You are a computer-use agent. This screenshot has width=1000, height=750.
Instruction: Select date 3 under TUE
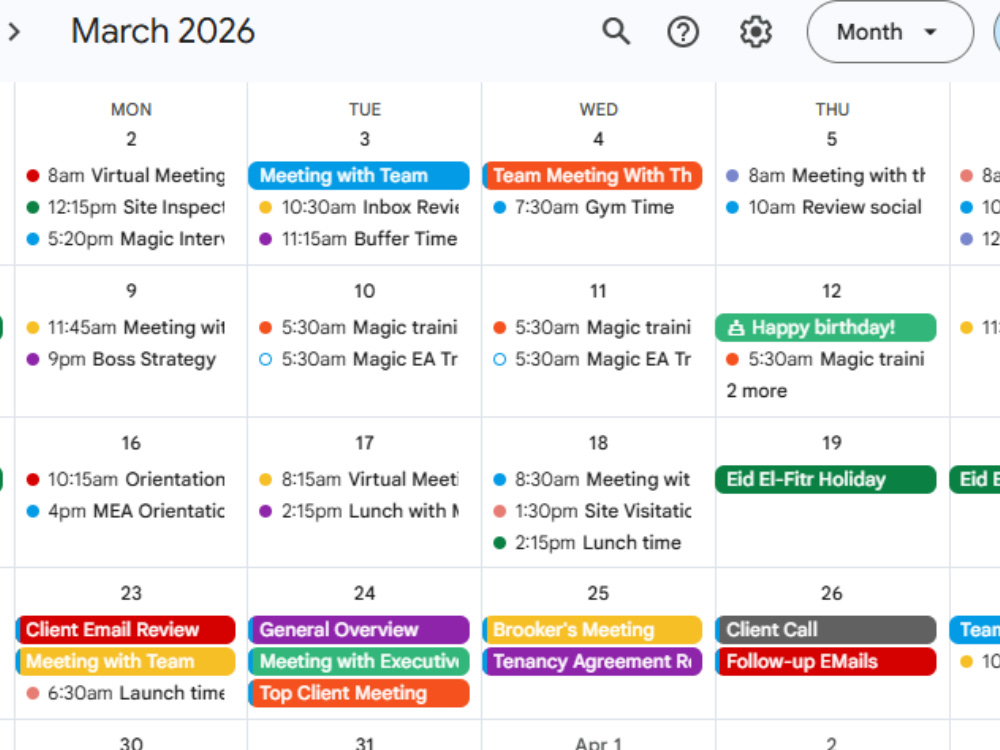coord(364,138)
